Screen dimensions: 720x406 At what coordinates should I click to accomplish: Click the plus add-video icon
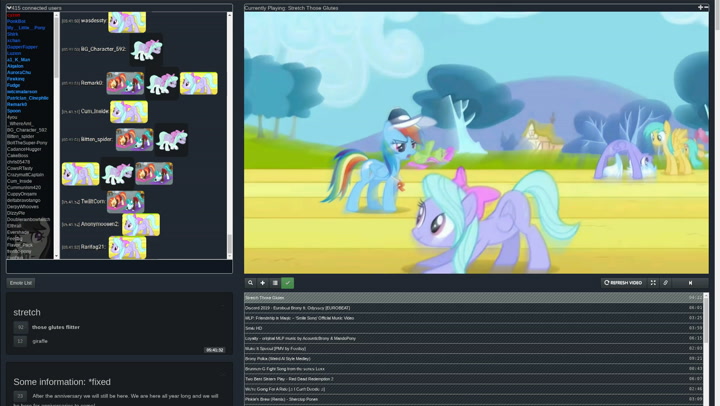tap(263, 283)
